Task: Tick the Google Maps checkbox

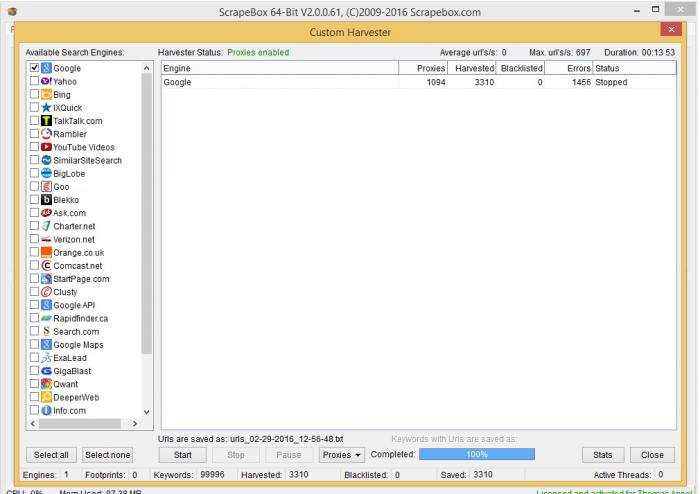Action: pos(34,345)
